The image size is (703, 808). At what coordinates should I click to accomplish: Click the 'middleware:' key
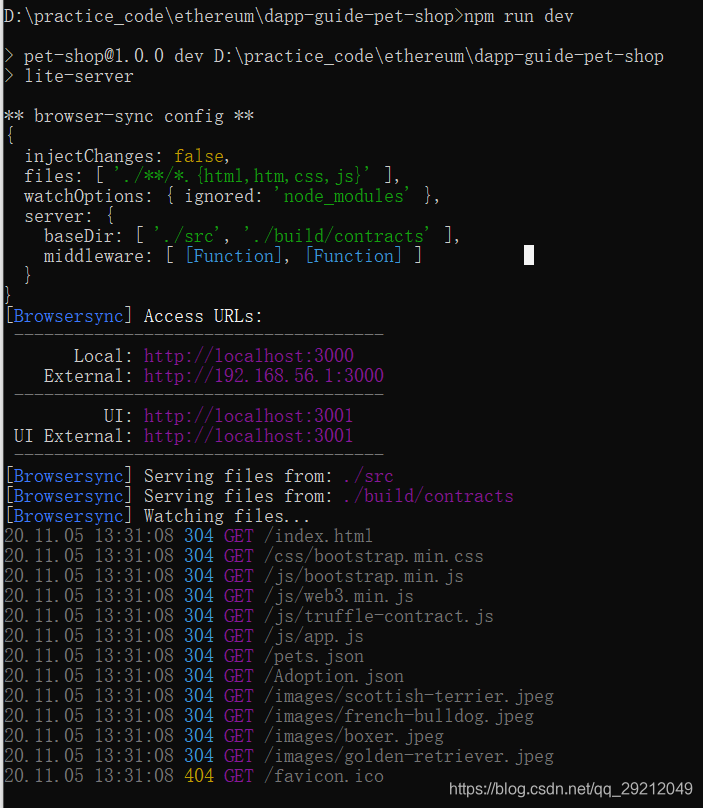[x=98, y=256]
